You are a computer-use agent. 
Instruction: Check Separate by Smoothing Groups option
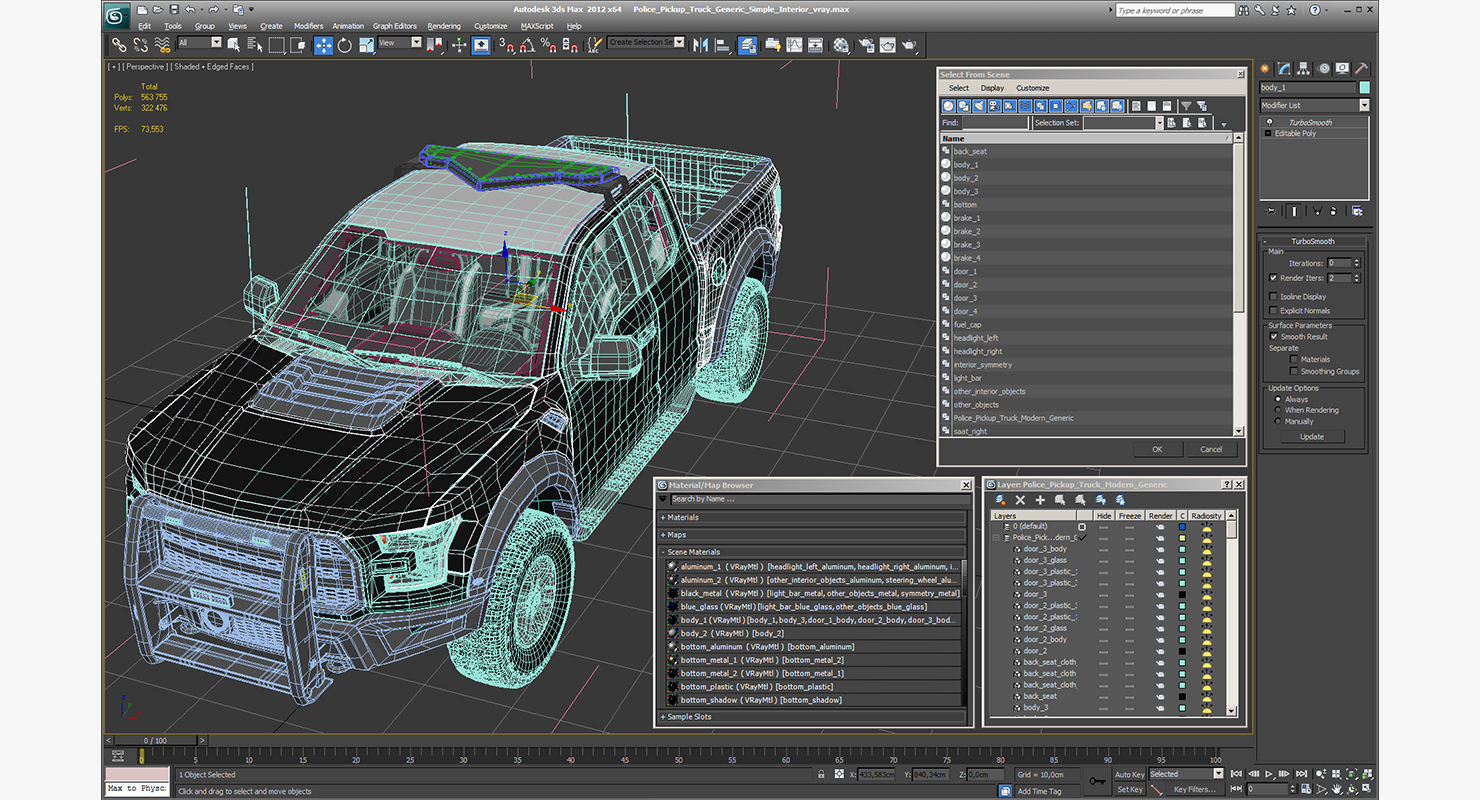click(x=1293, y=371)
